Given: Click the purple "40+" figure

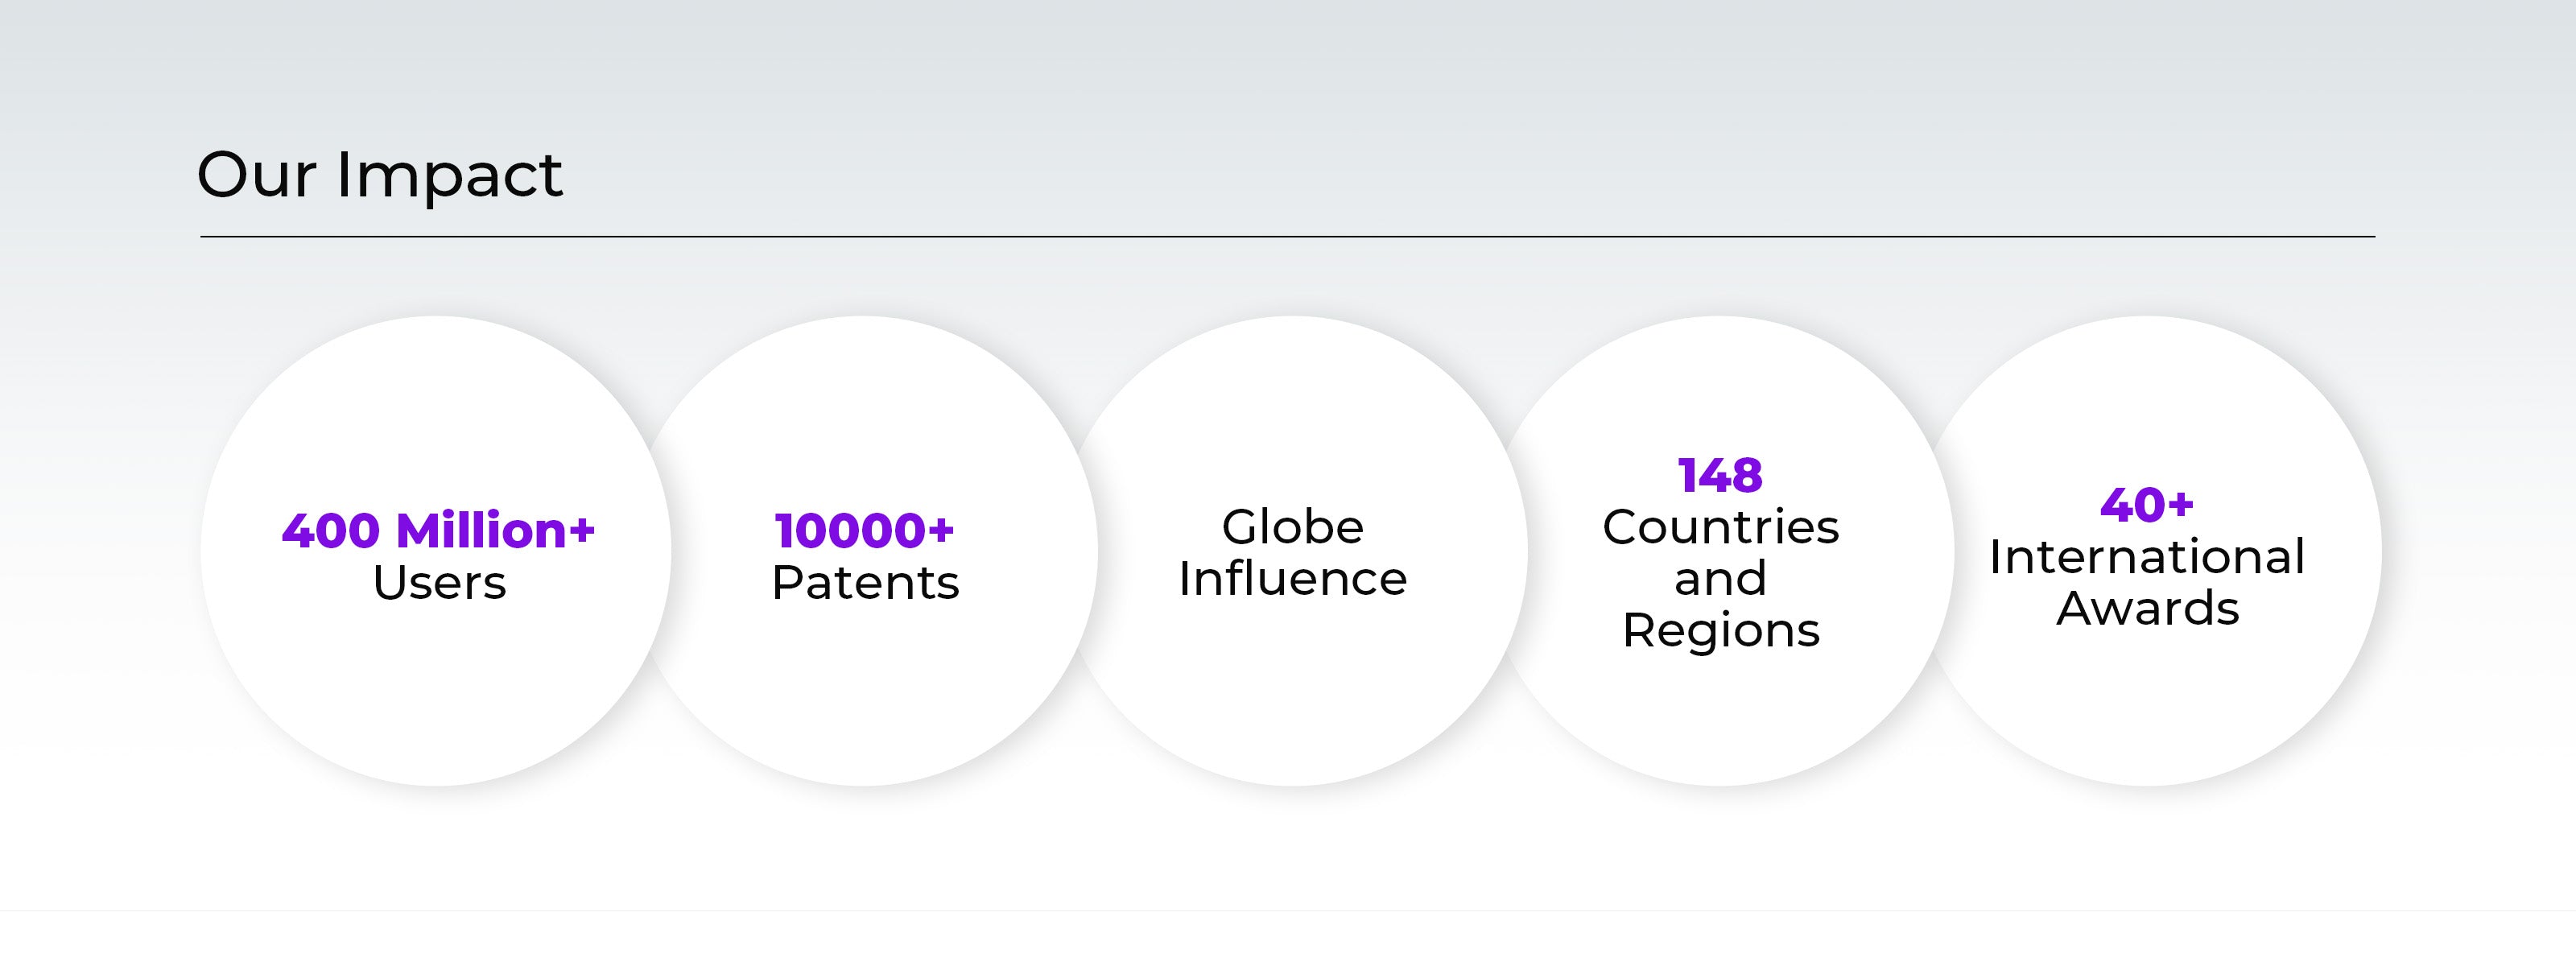Looking at the screenshot, I should [2147, 505].
